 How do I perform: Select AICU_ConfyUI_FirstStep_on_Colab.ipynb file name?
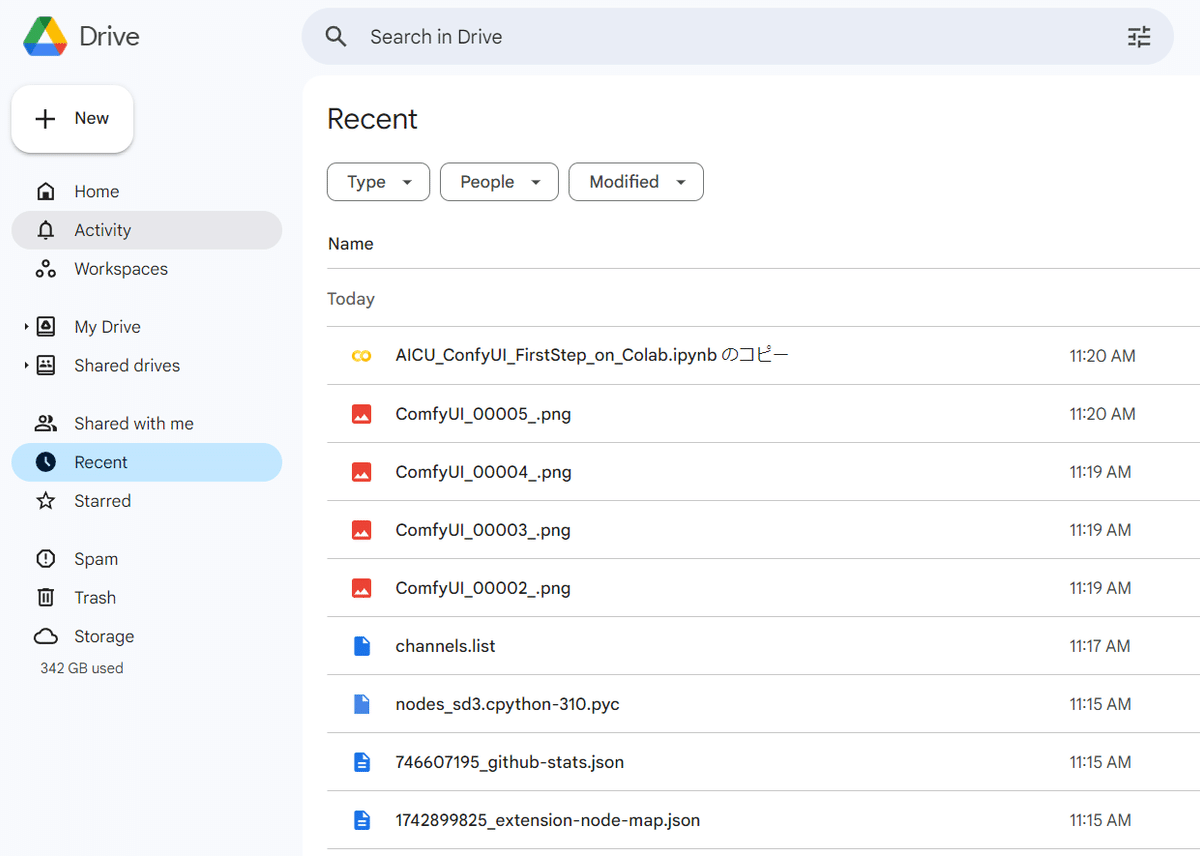[x=592, y=356]
